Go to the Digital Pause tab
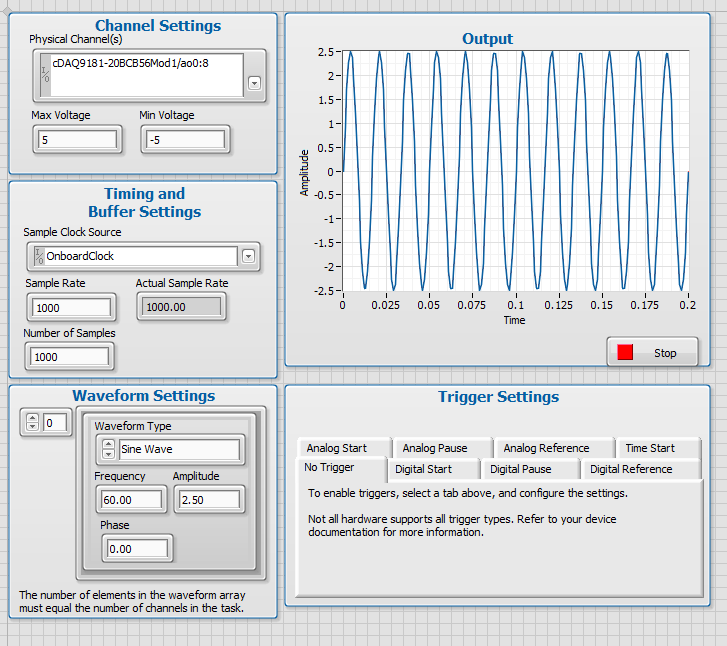 [521, 469]
